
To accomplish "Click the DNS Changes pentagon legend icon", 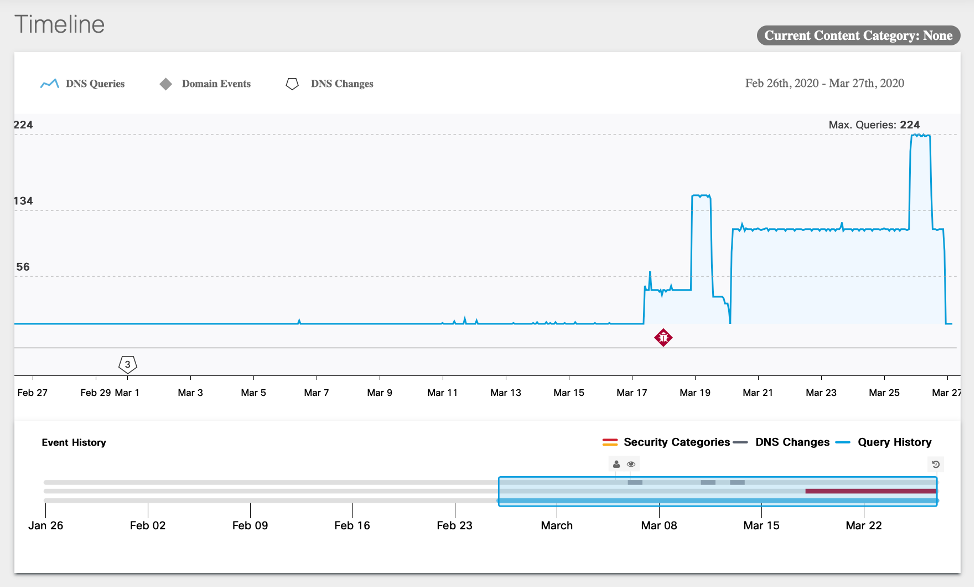I will 292,84.
